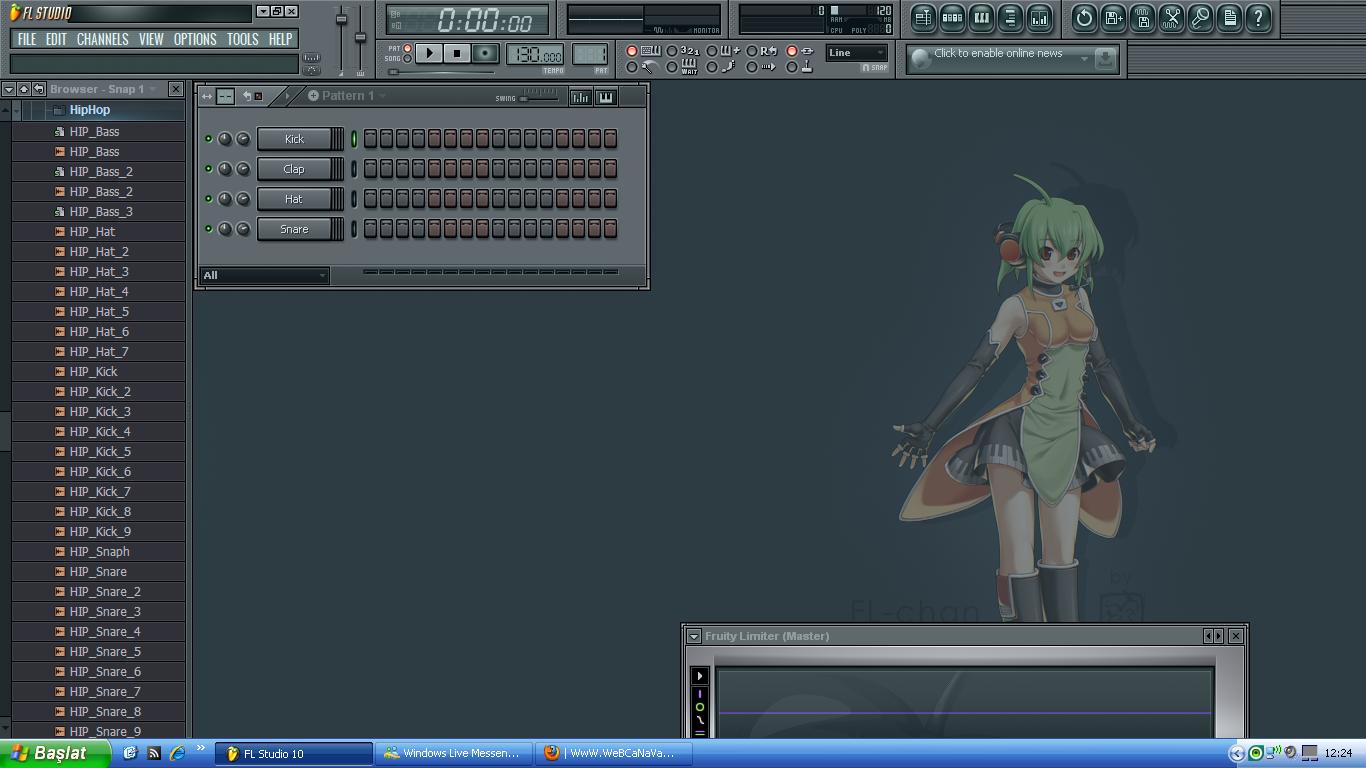The width and height of the screenshot is (1366, 768).
Task: Show graph editor in Pattern 1 window
Action: coord(580,97)
